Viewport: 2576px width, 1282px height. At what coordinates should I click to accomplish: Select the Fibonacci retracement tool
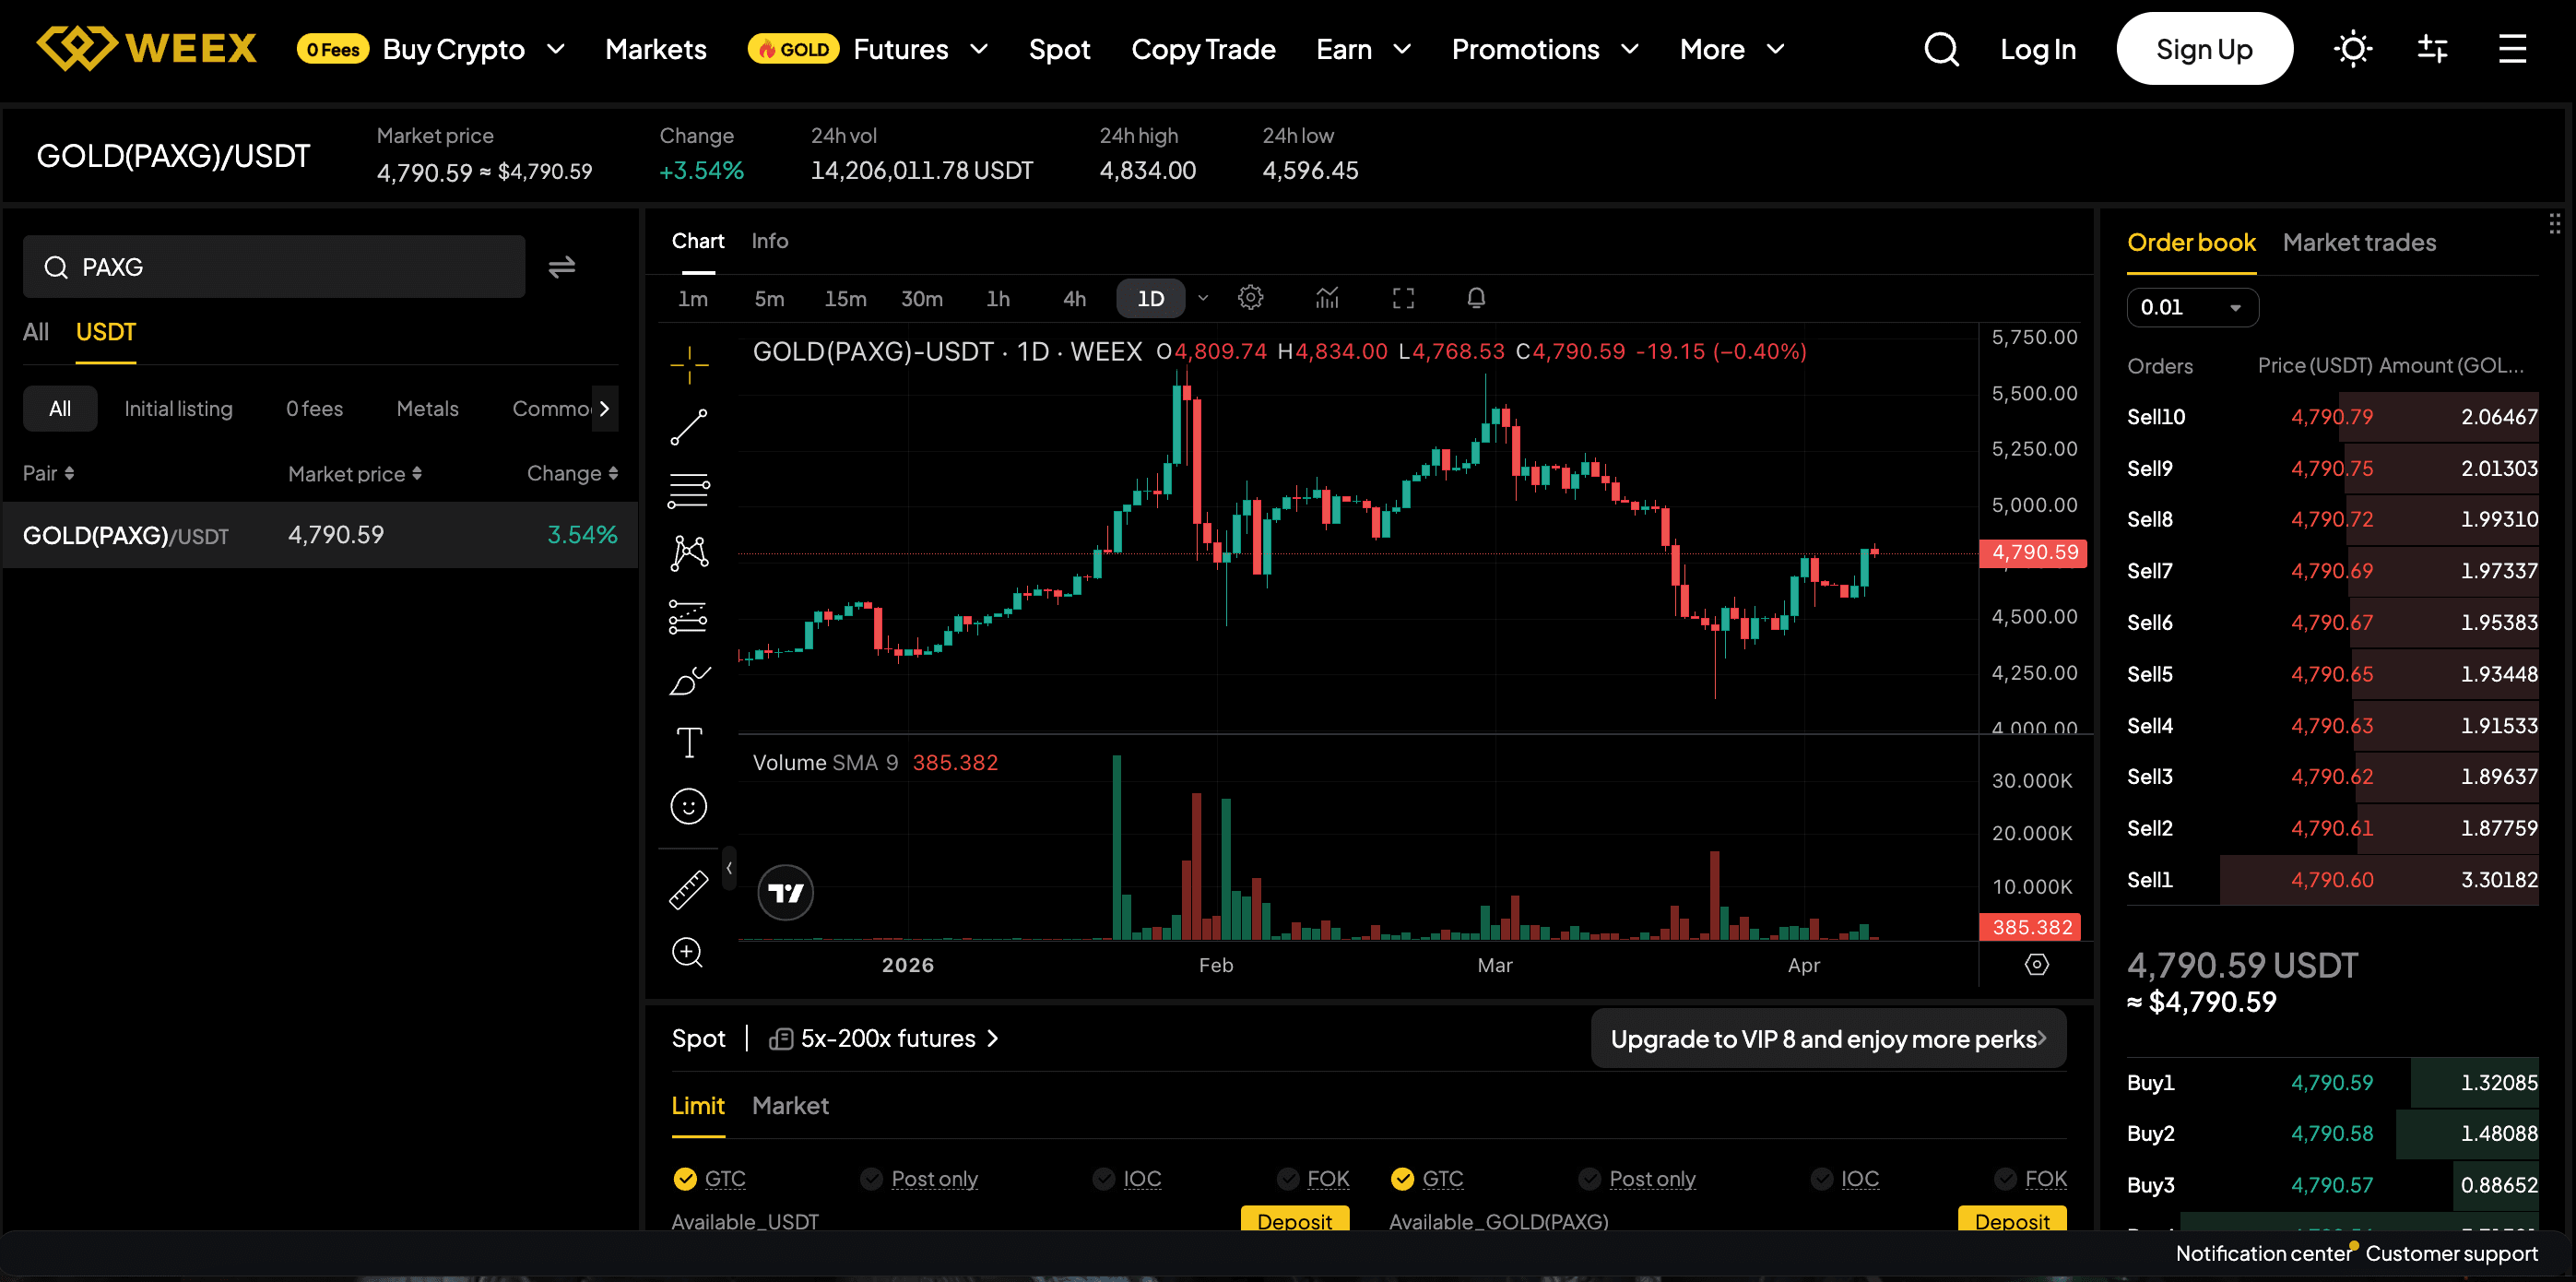pyautogui.click(x=689, y=490)
